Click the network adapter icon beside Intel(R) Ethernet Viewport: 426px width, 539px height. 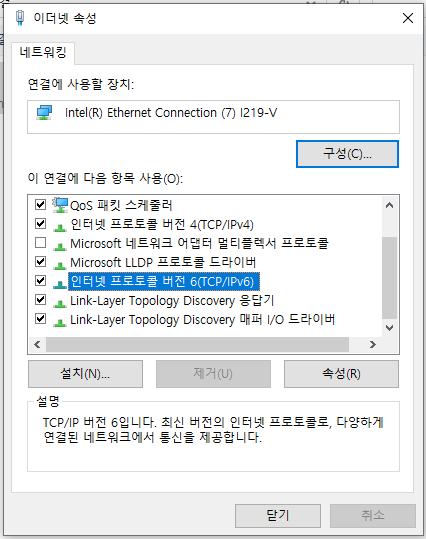pyautogui.click(x=44, y=112)
